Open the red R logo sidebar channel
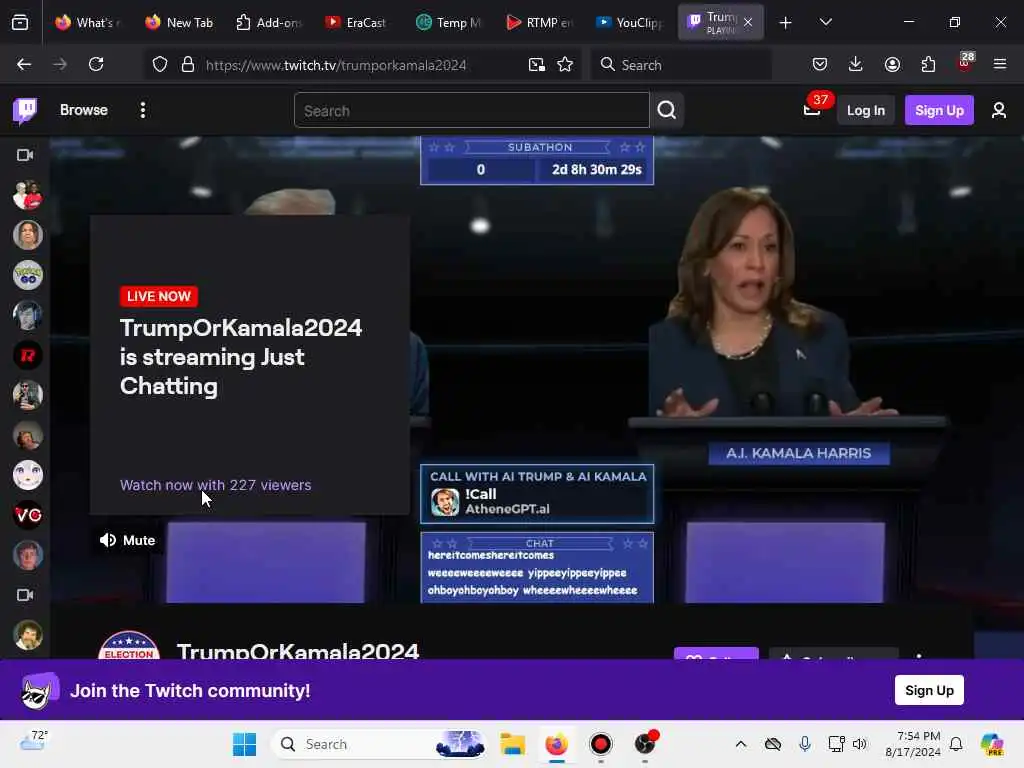The height and width of the screenshot is (768, 1024). (27, 355)
